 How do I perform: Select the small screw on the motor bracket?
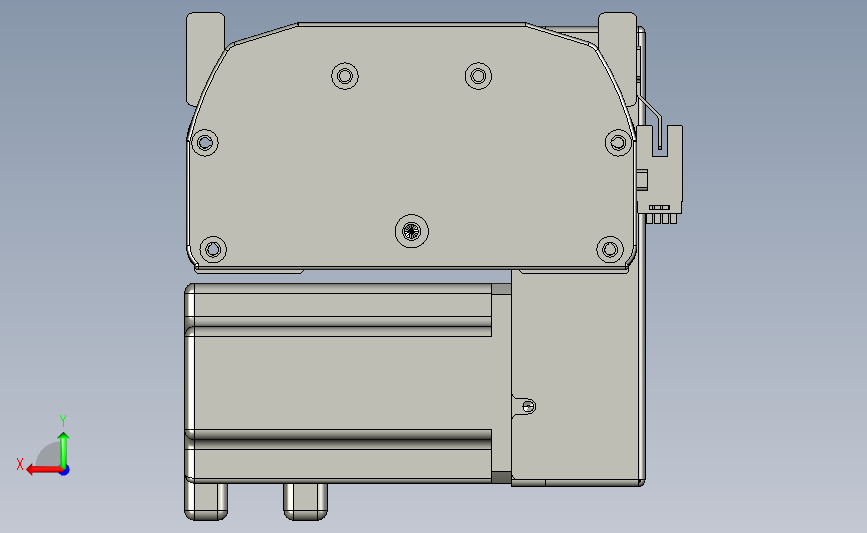529,406
